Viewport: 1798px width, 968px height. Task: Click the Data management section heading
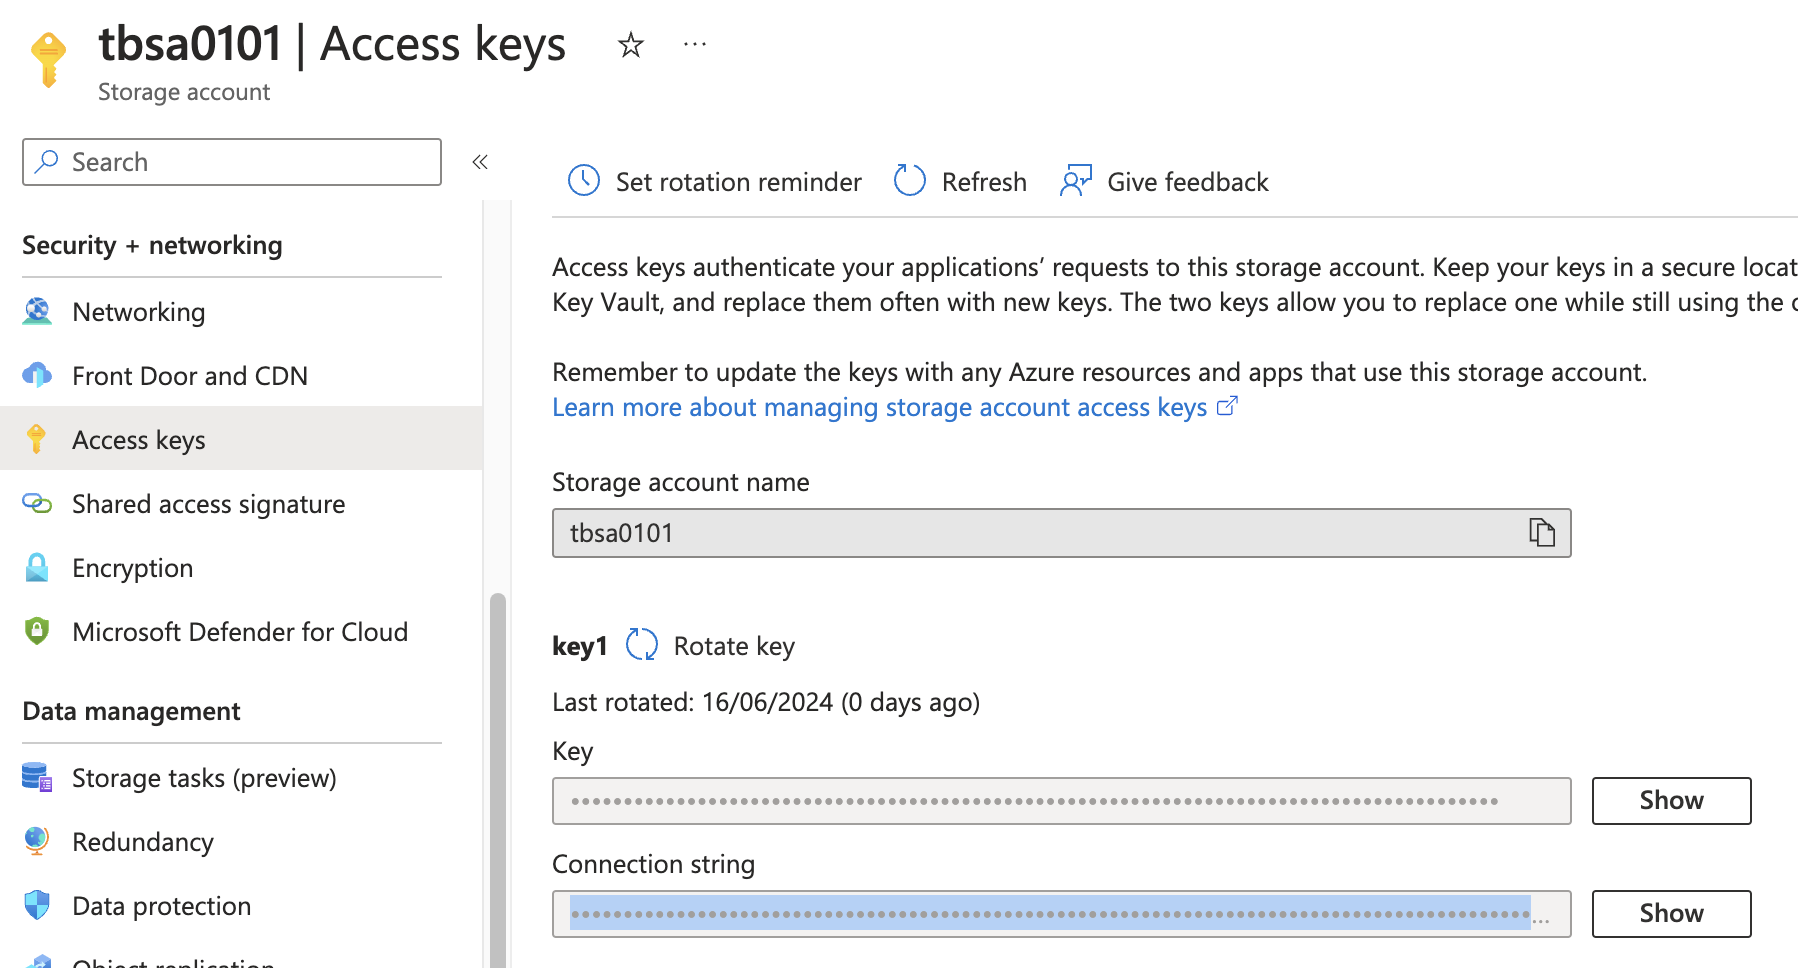coord(131,711)
